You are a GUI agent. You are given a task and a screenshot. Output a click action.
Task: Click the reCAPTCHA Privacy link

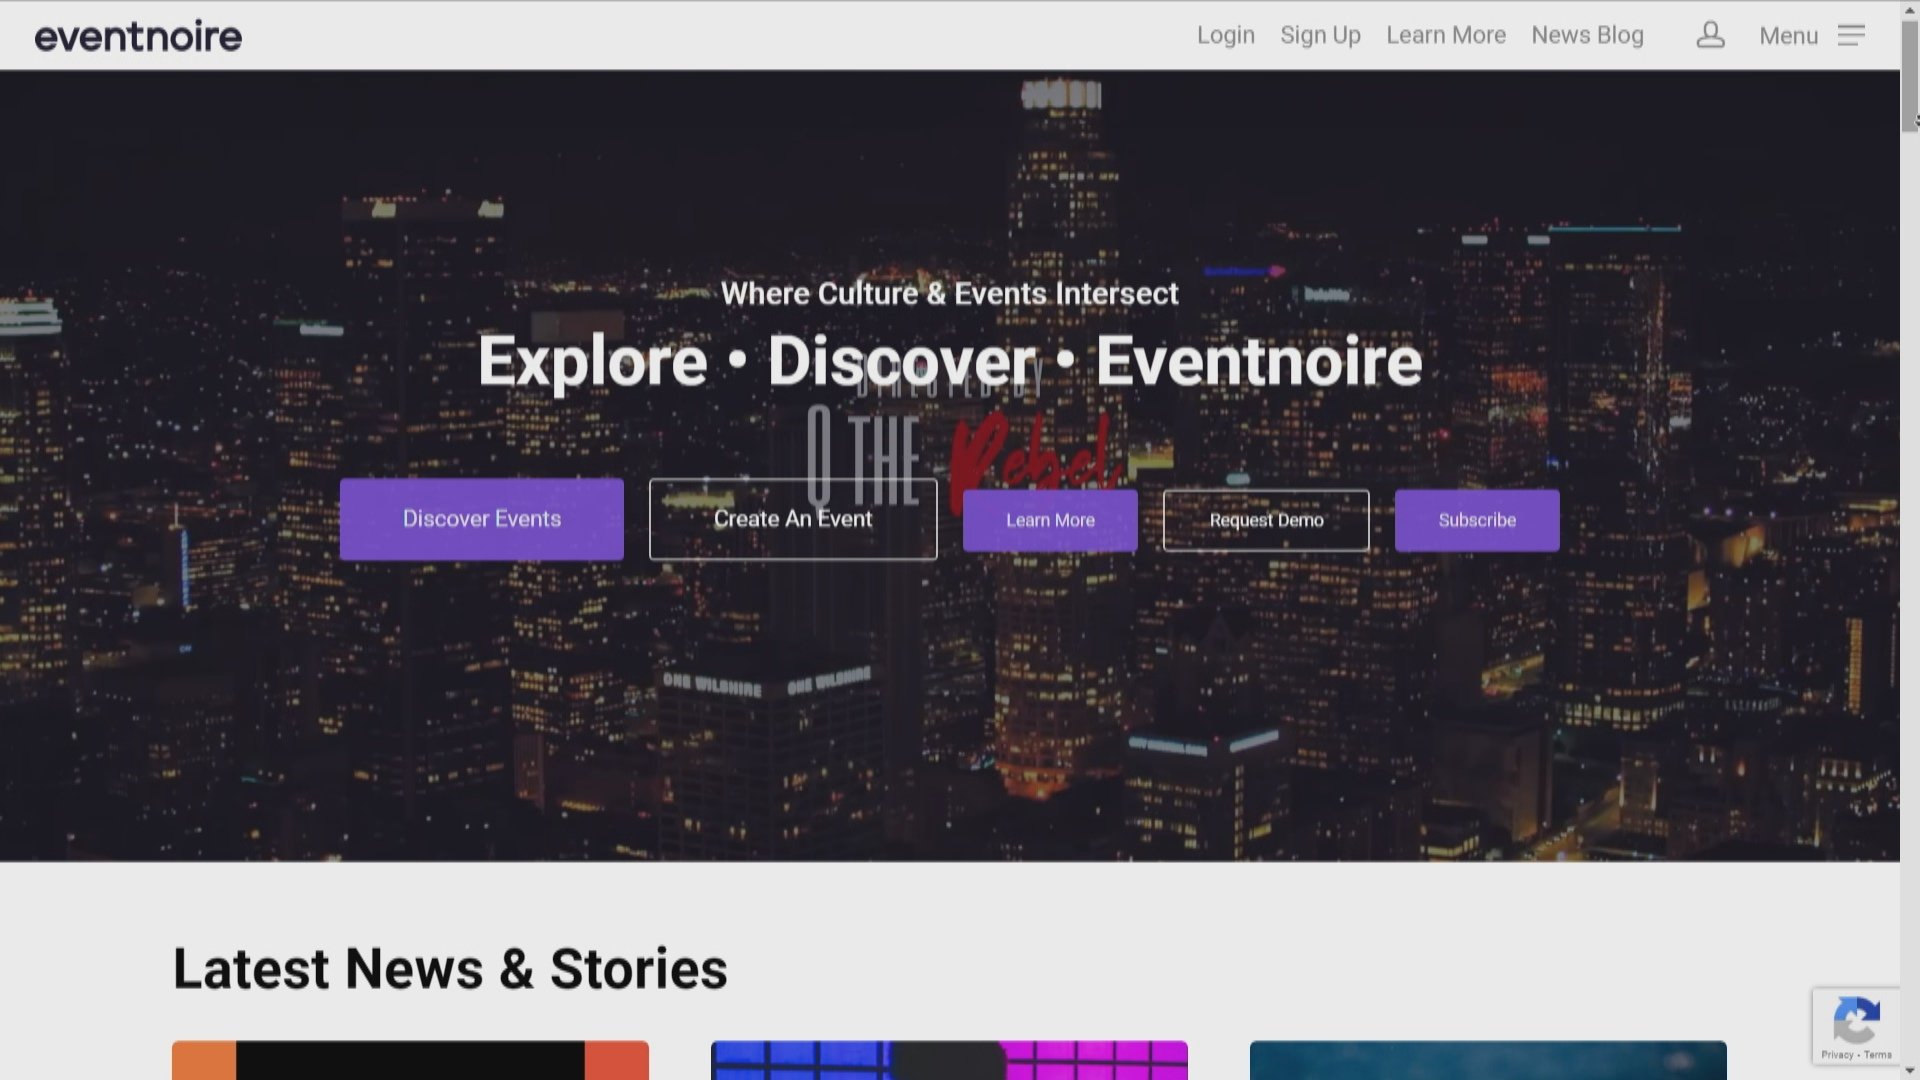click(x=1837, y=1055)
